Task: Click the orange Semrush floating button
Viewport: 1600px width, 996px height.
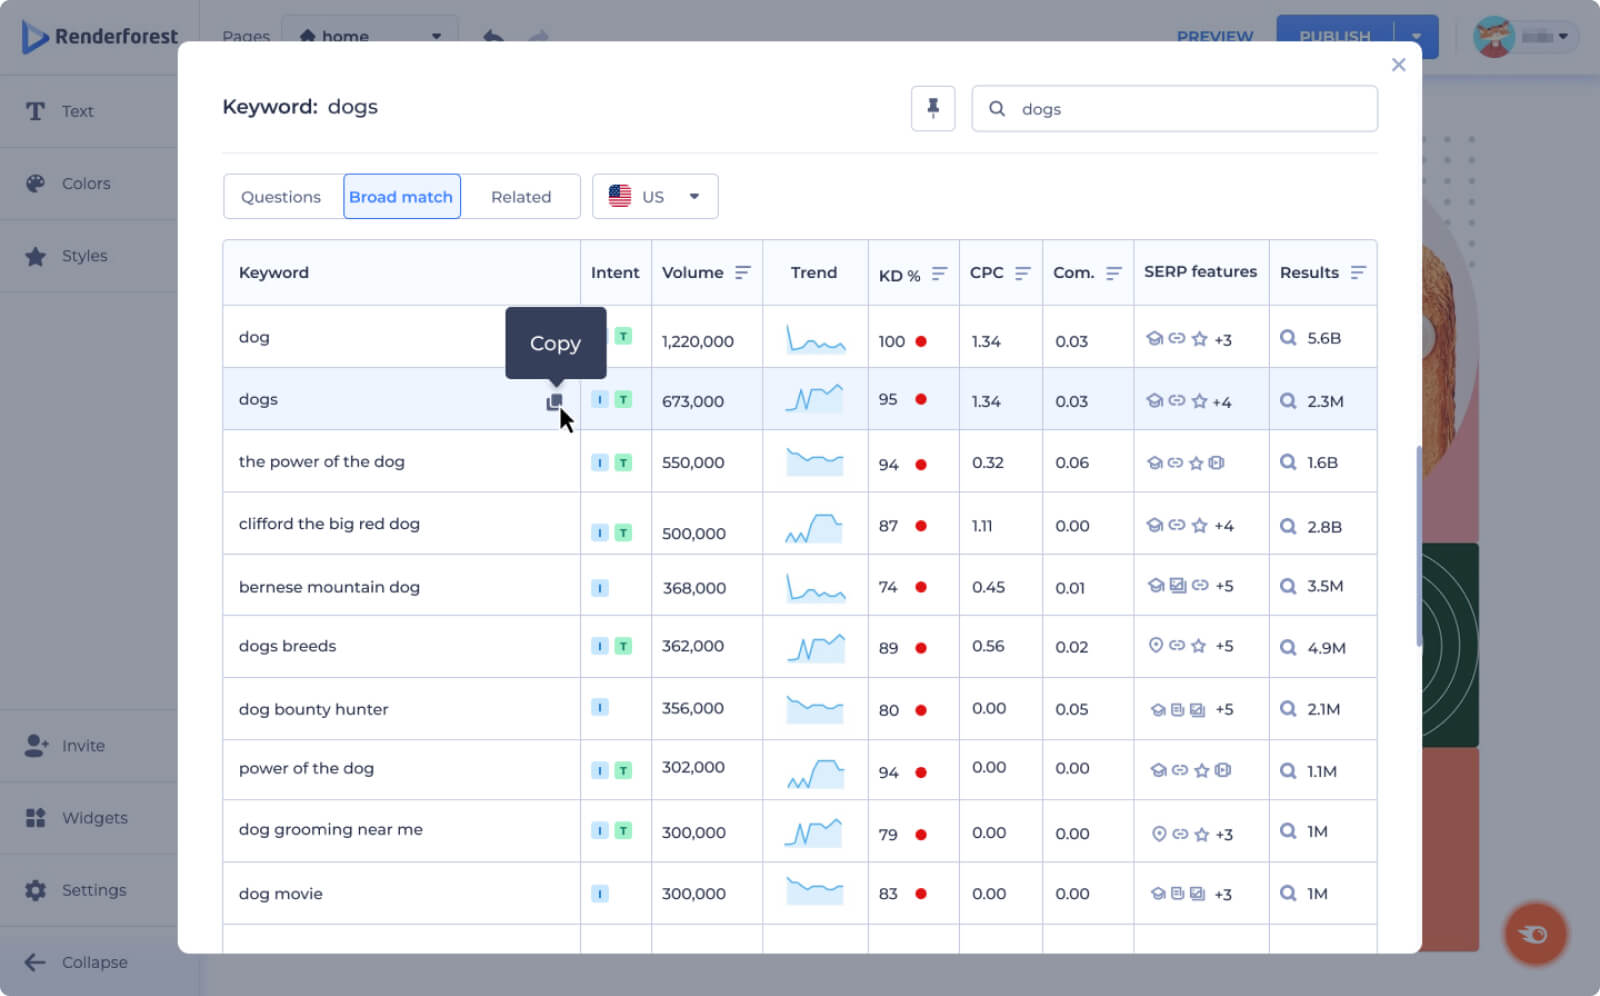Action: click(x=1534, y=934)
